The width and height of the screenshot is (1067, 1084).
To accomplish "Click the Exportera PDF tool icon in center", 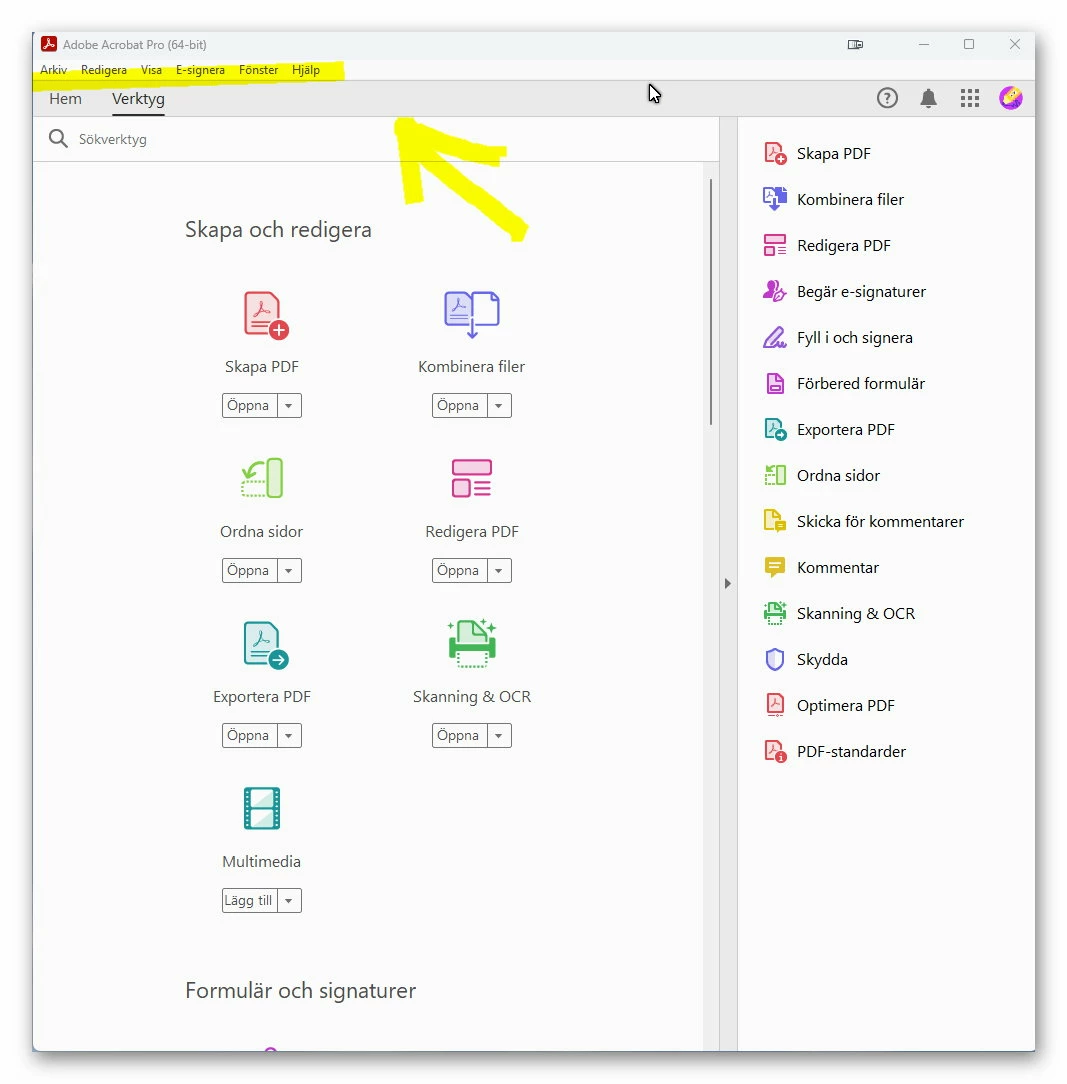I will pos(266,645).
